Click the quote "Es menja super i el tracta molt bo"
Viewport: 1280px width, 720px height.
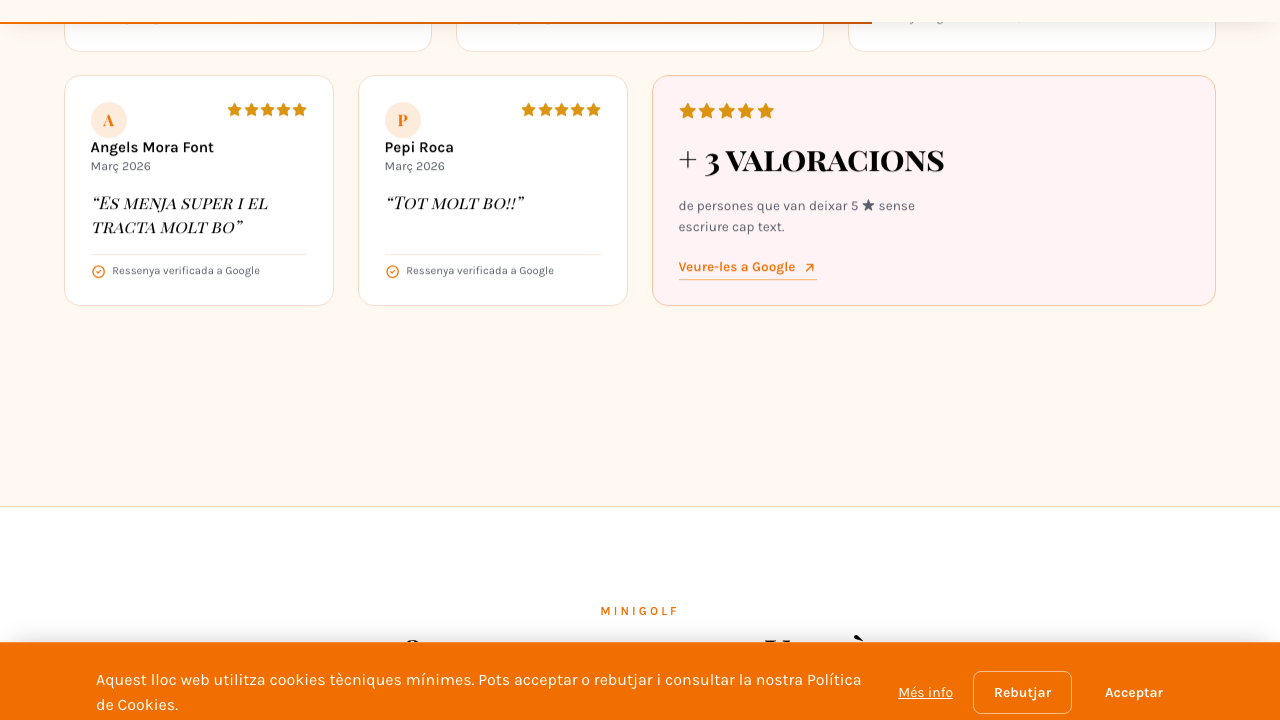[180, 215]
